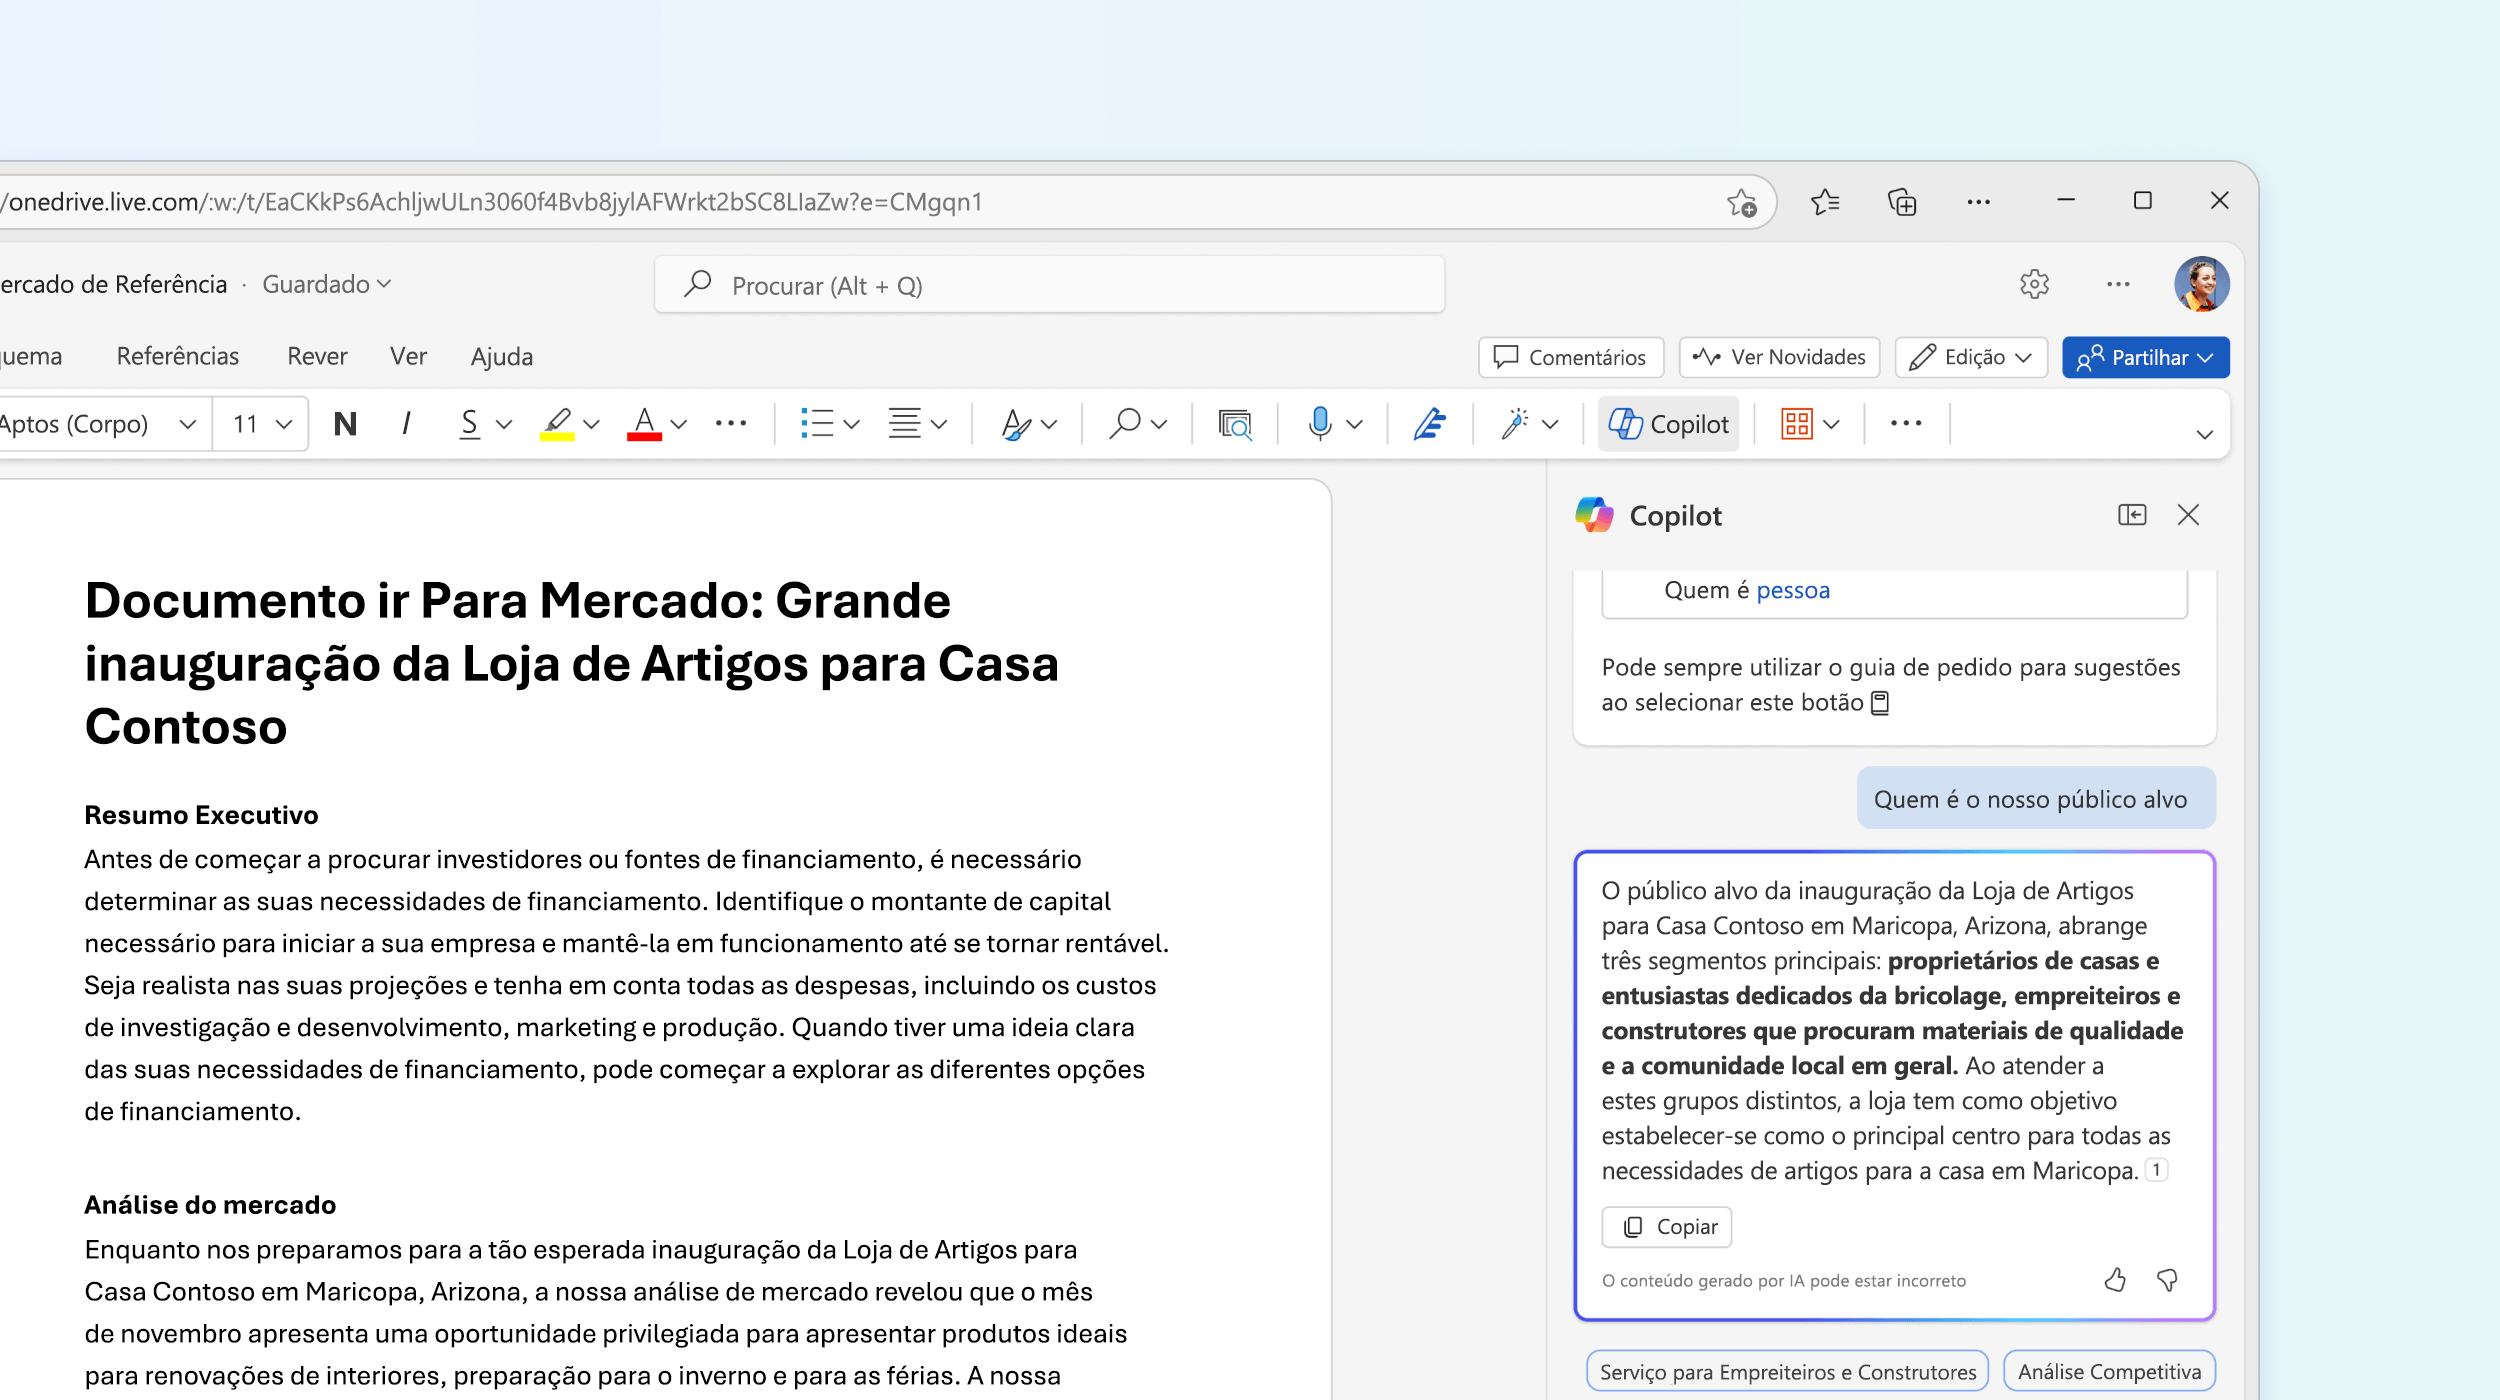The height and width of the screenshot is (1400, 2500).
Task: Click the prompt guide notebook icon
Action: pos(1880,703)
